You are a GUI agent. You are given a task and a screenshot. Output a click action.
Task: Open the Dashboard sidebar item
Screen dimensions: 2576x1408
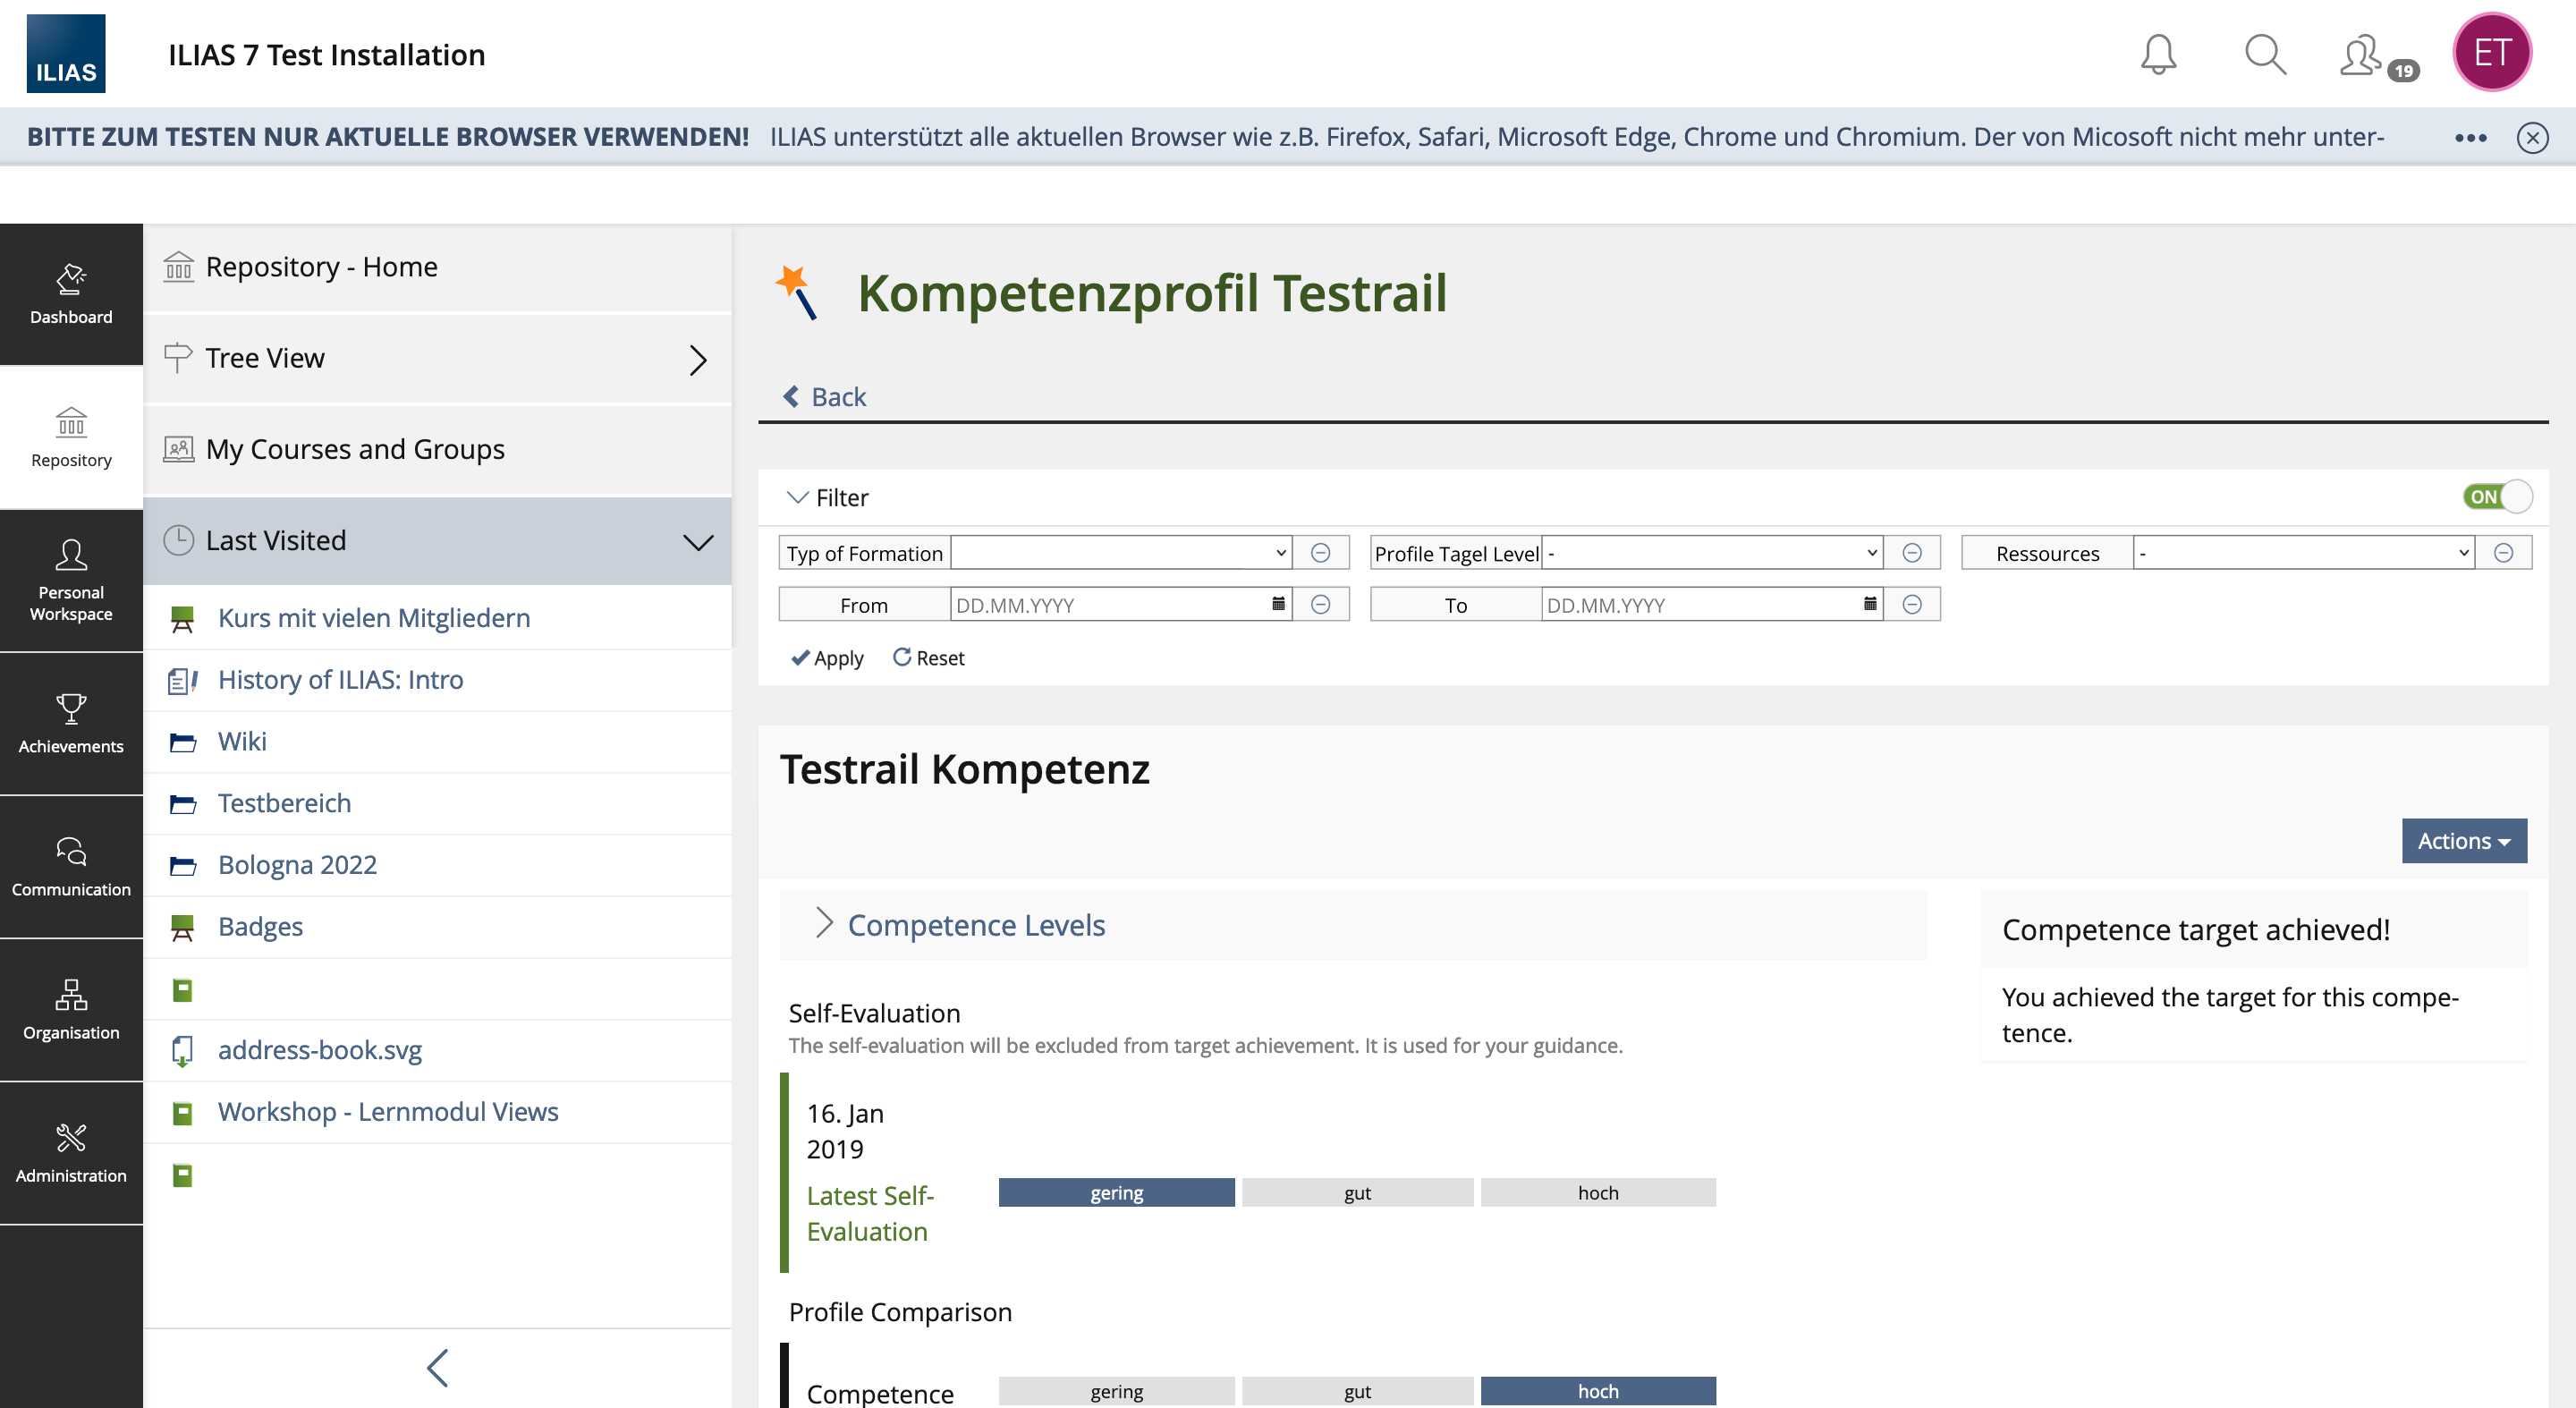71,294
